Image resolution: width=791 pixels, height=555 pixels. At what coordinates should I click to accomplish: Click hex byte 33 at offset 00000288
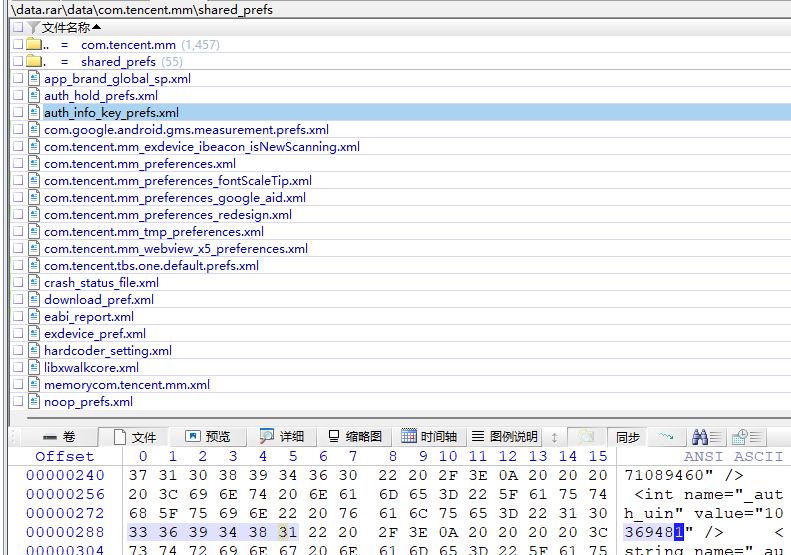click(x=138, y=532)
